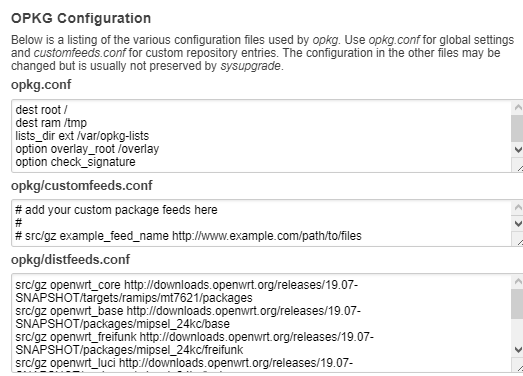523x376 pixels.
Task: Click the distfeeds.conf scrollbar thumb
Action: tap(517, 304)
